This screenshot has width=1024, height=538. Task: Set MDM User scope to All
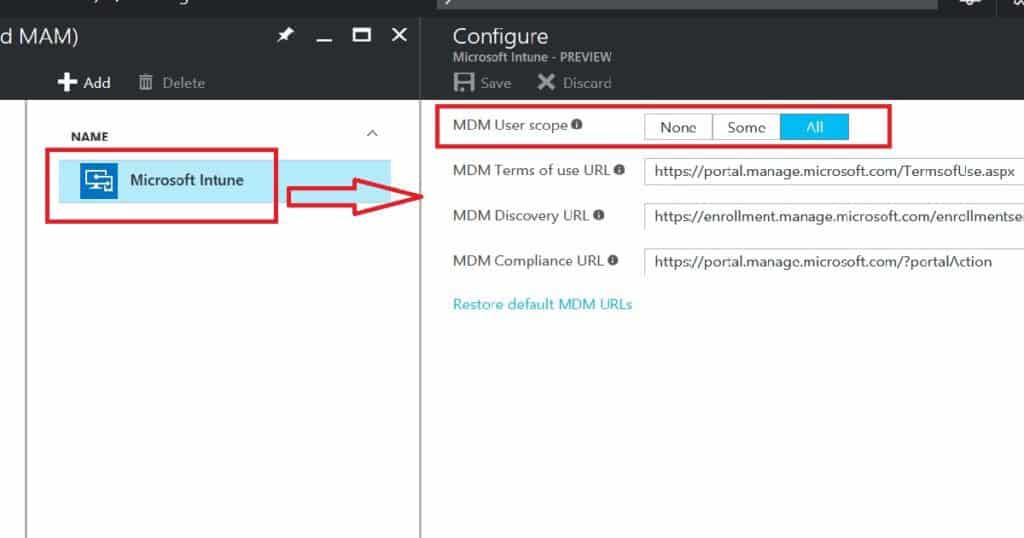[x=814, y=127]
